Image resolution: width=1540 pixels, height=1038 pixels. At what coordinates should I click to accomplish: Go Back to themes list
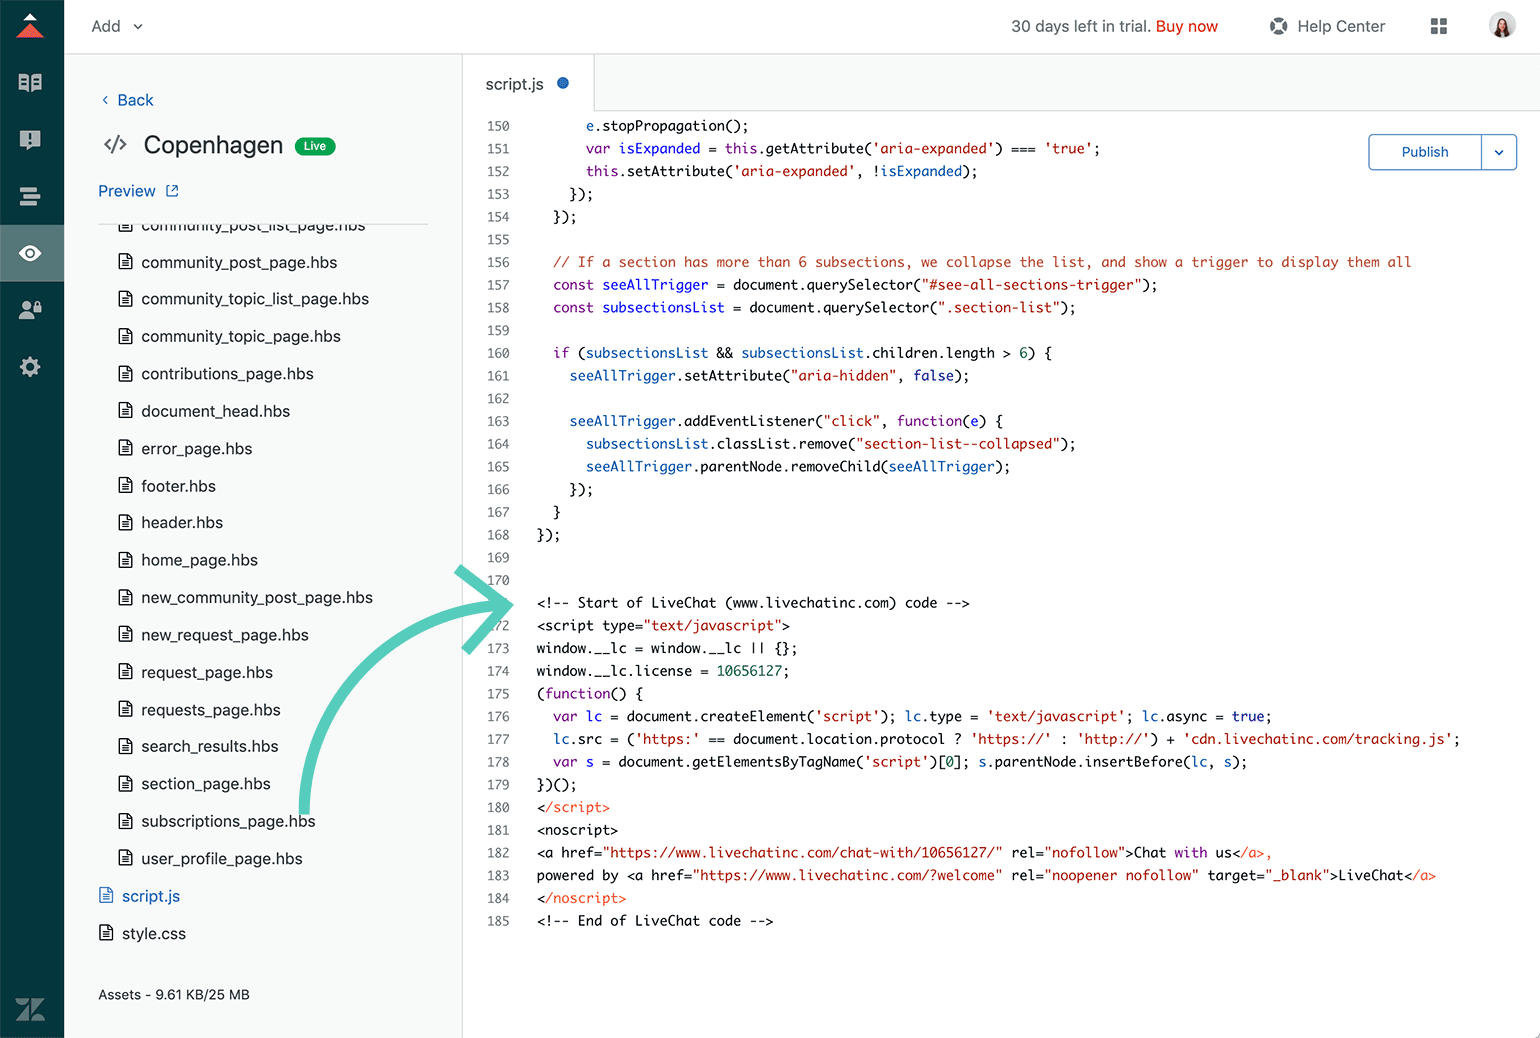tap(127, 100)
